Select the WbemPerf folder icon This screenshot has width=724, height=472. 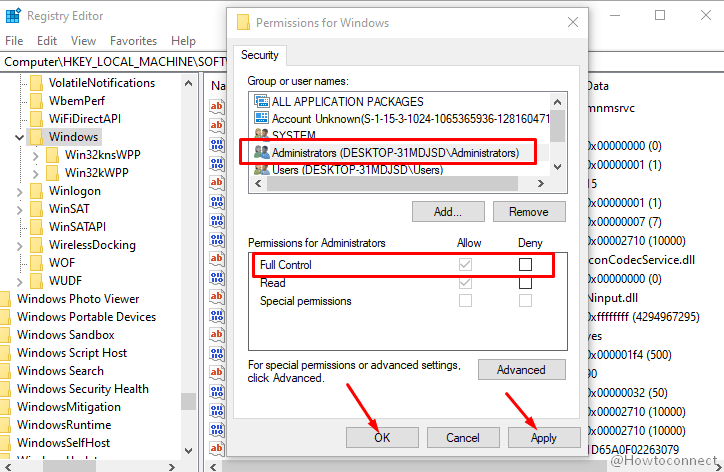(x=36, y=101)
